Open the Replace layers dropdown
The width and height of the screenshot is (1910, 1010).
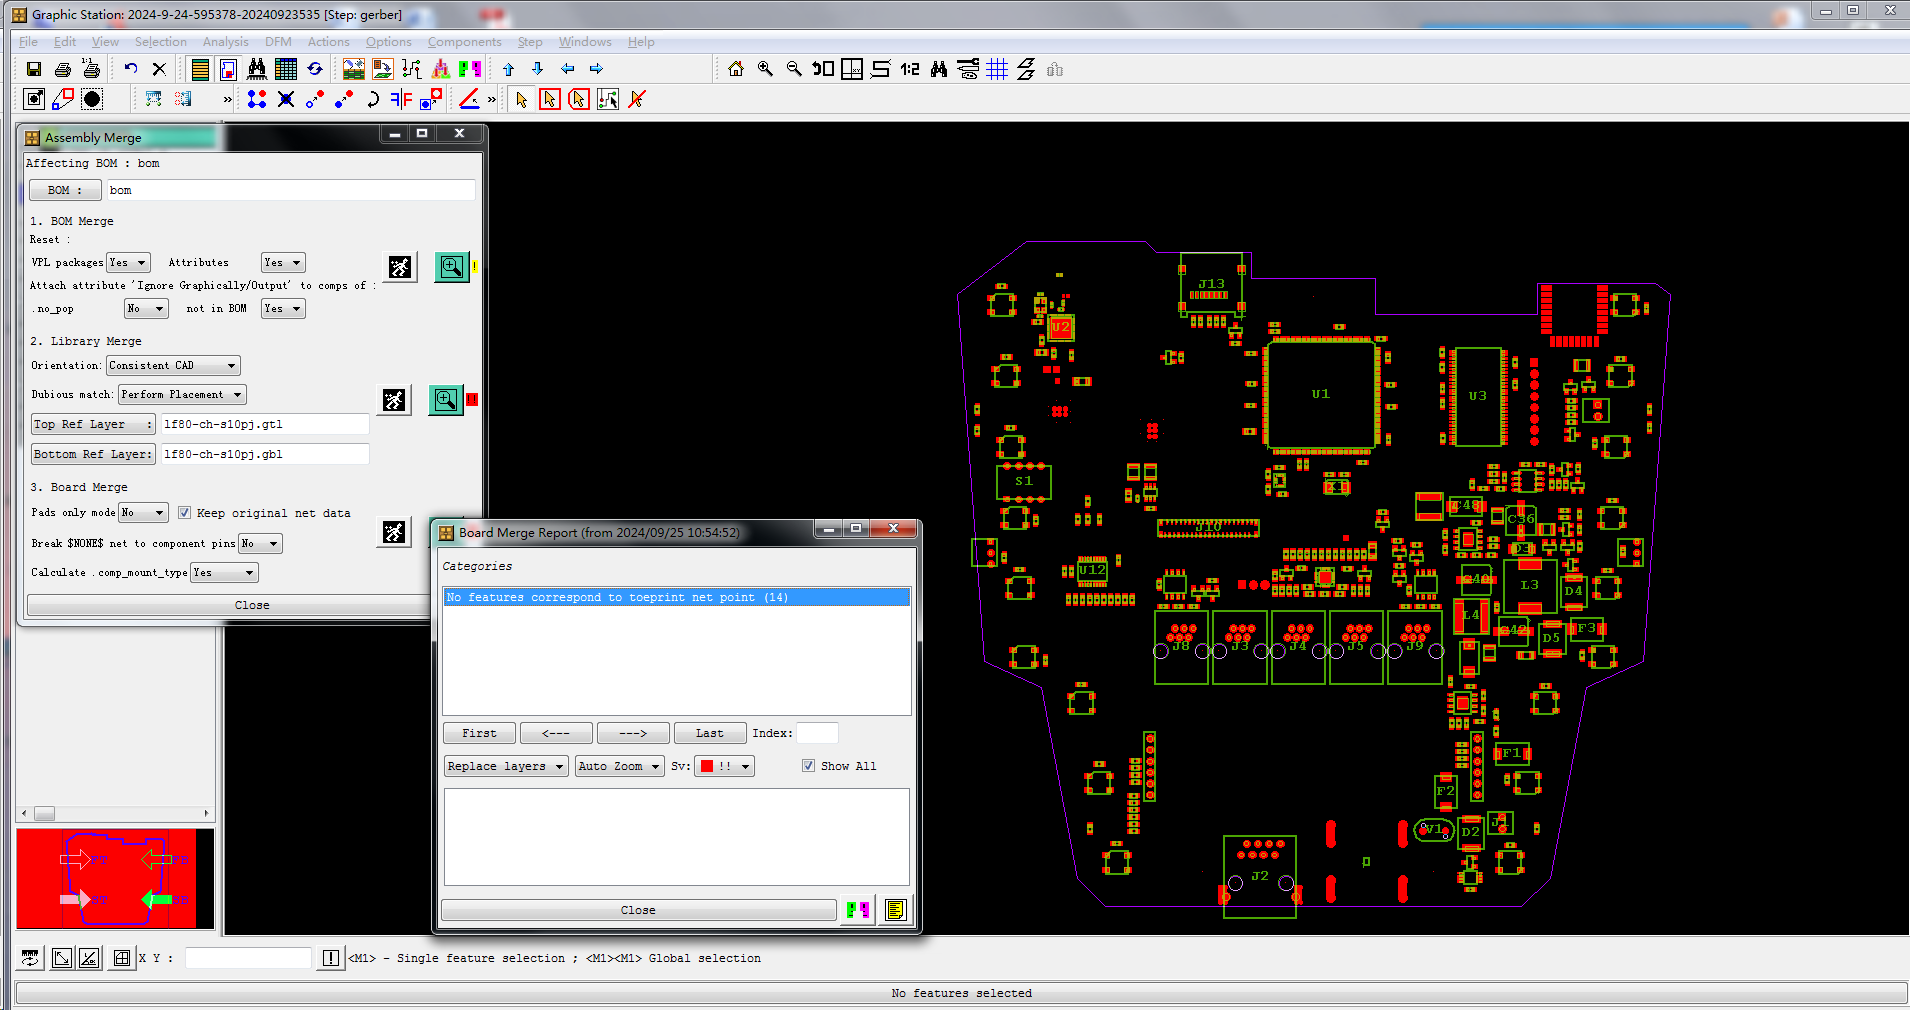tap(506, 766)
